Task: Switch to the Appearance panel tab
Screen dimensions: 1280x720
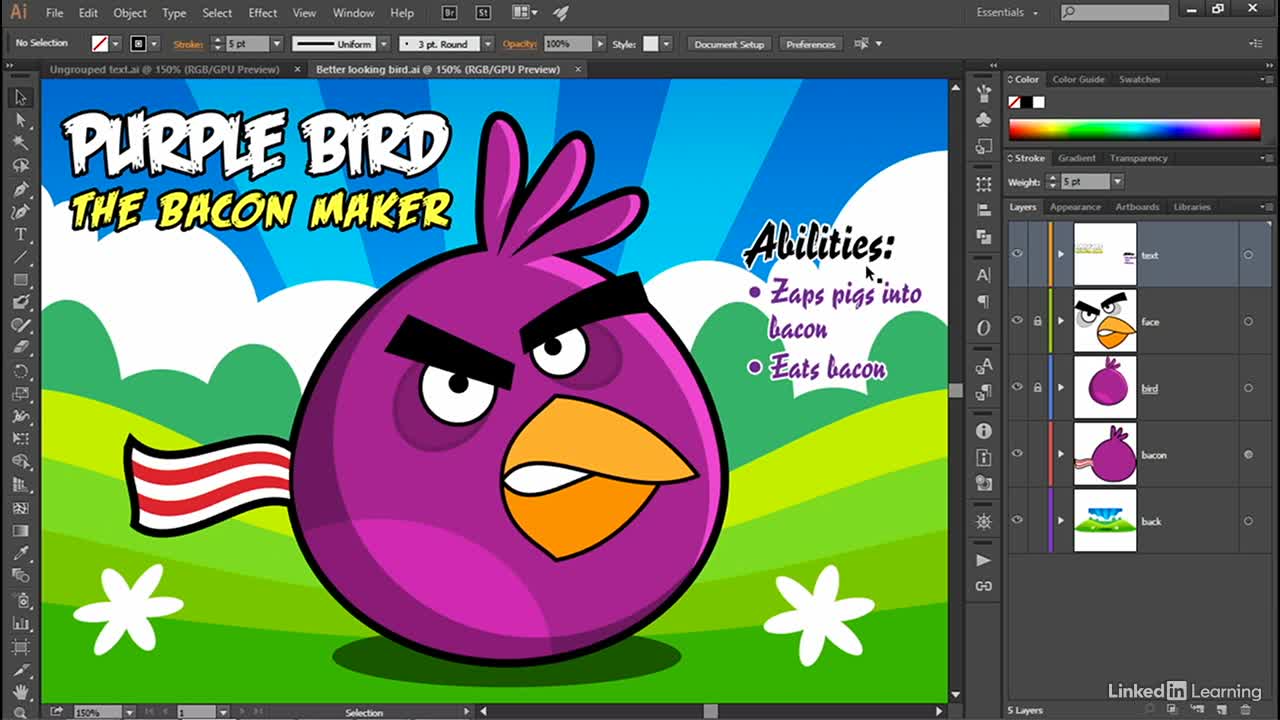Action: pyautogui.click(x=1075, y=207)
